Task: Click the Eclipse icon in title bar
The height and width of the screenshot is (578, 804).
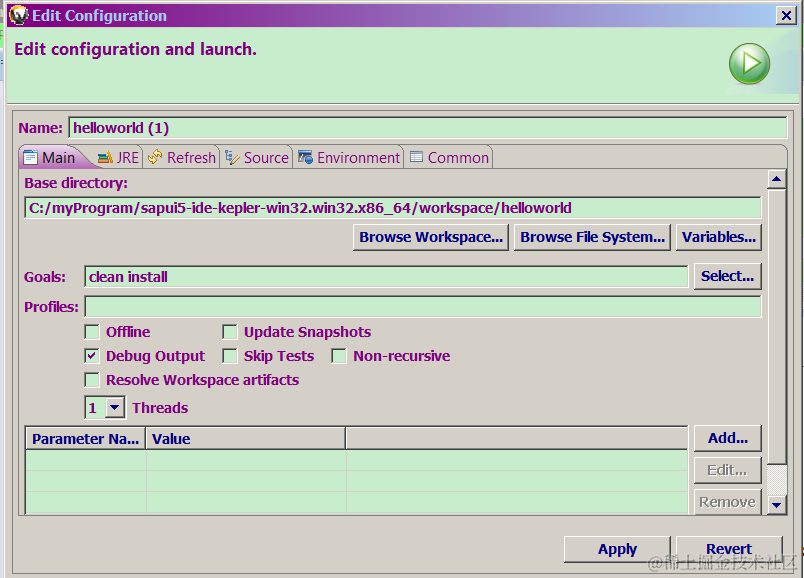Action: click(19, 15)
